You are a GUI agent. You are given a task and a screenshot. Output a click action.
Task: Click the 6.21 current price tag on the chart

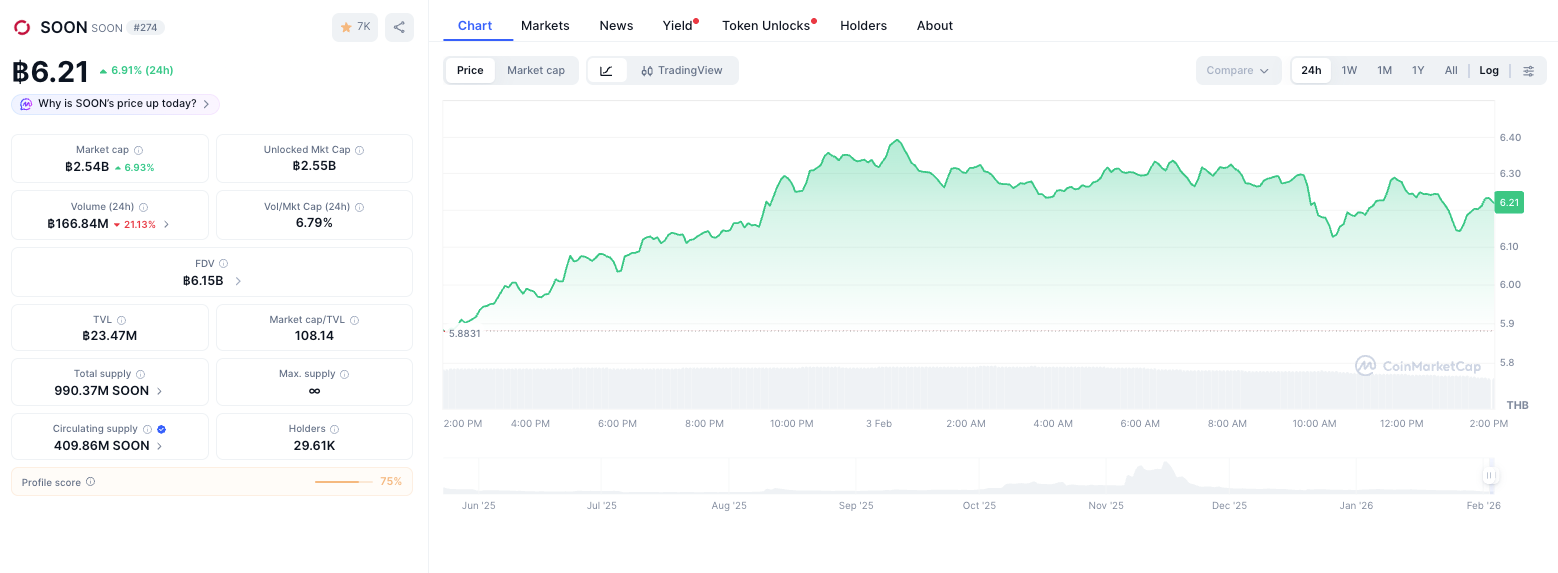pyautogui.click(x=1509, y=202)
